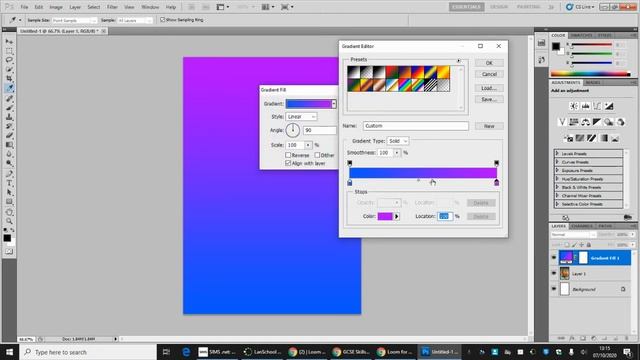Open the layer blend mode dropdown
640x360 pixels.
pos(573,235)
